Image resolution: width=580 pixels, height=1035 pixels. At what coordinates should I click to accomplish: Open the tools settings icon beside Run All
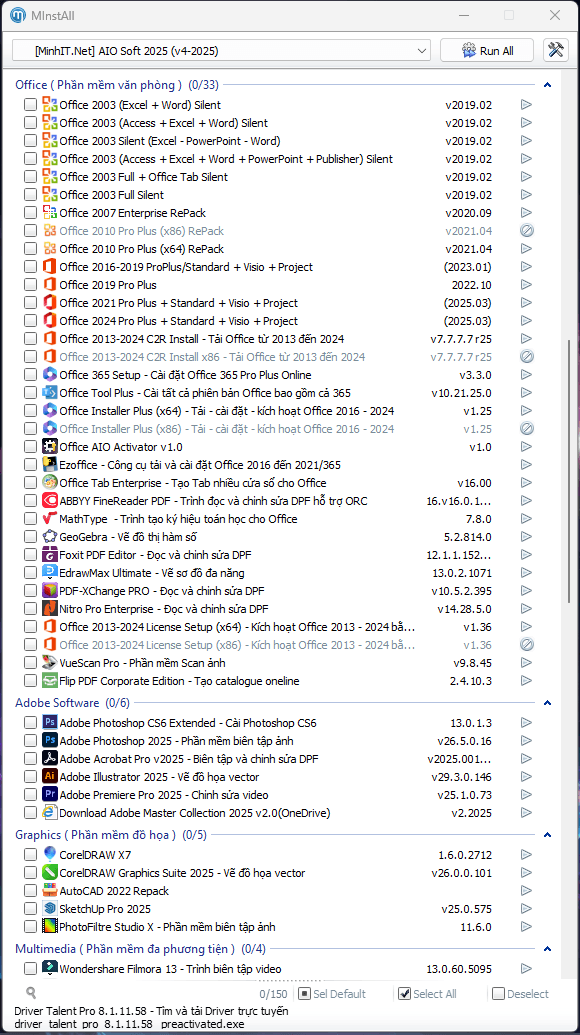pos(556,50)
